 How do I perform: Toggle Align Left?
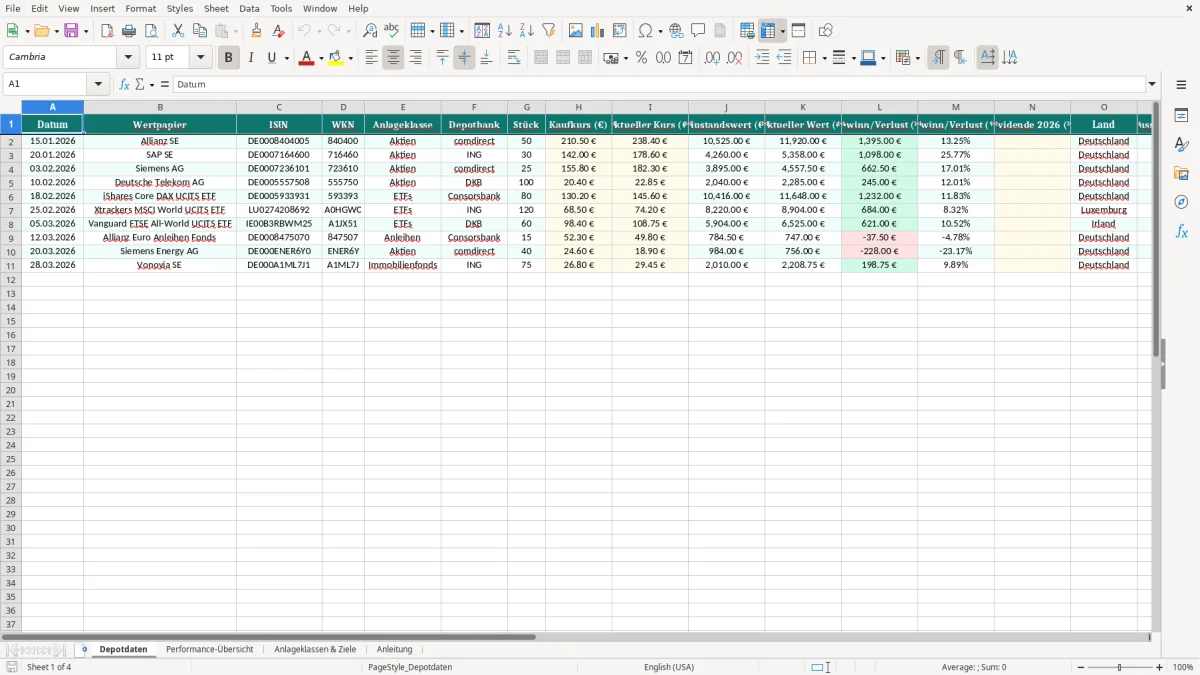pos(371,58)
